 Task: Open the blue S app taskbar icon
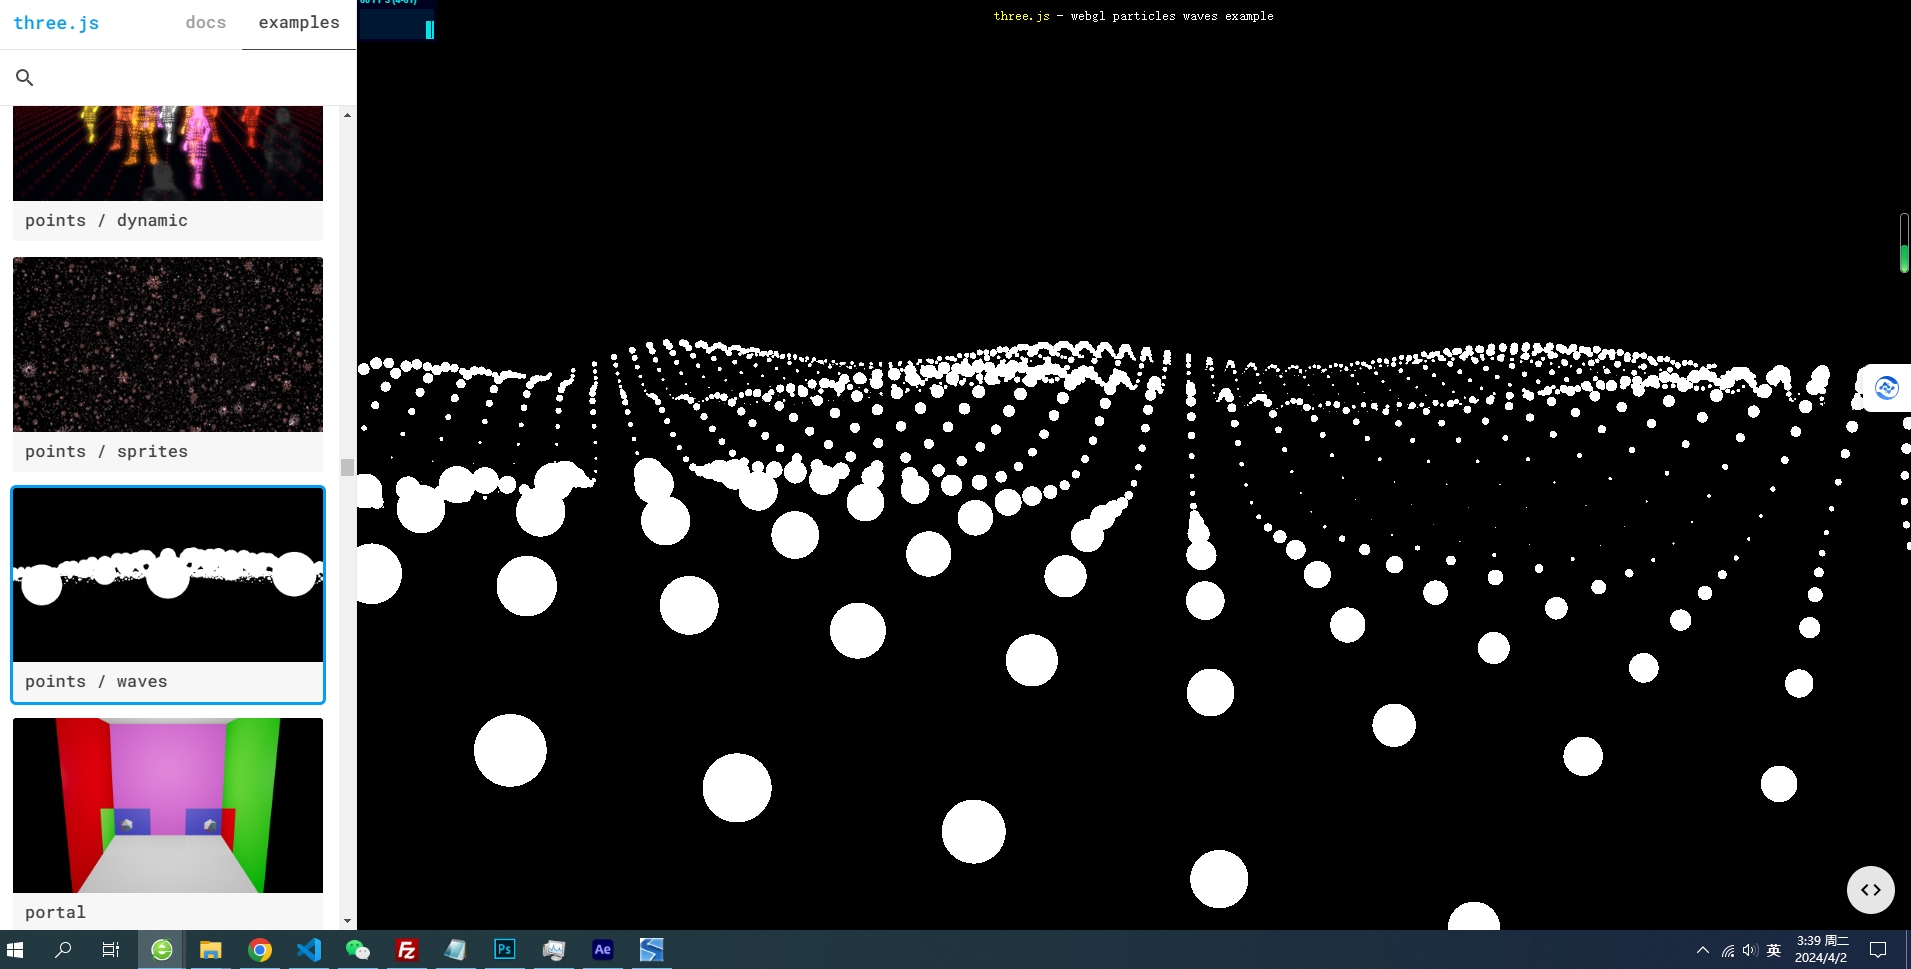click(651, 950)
